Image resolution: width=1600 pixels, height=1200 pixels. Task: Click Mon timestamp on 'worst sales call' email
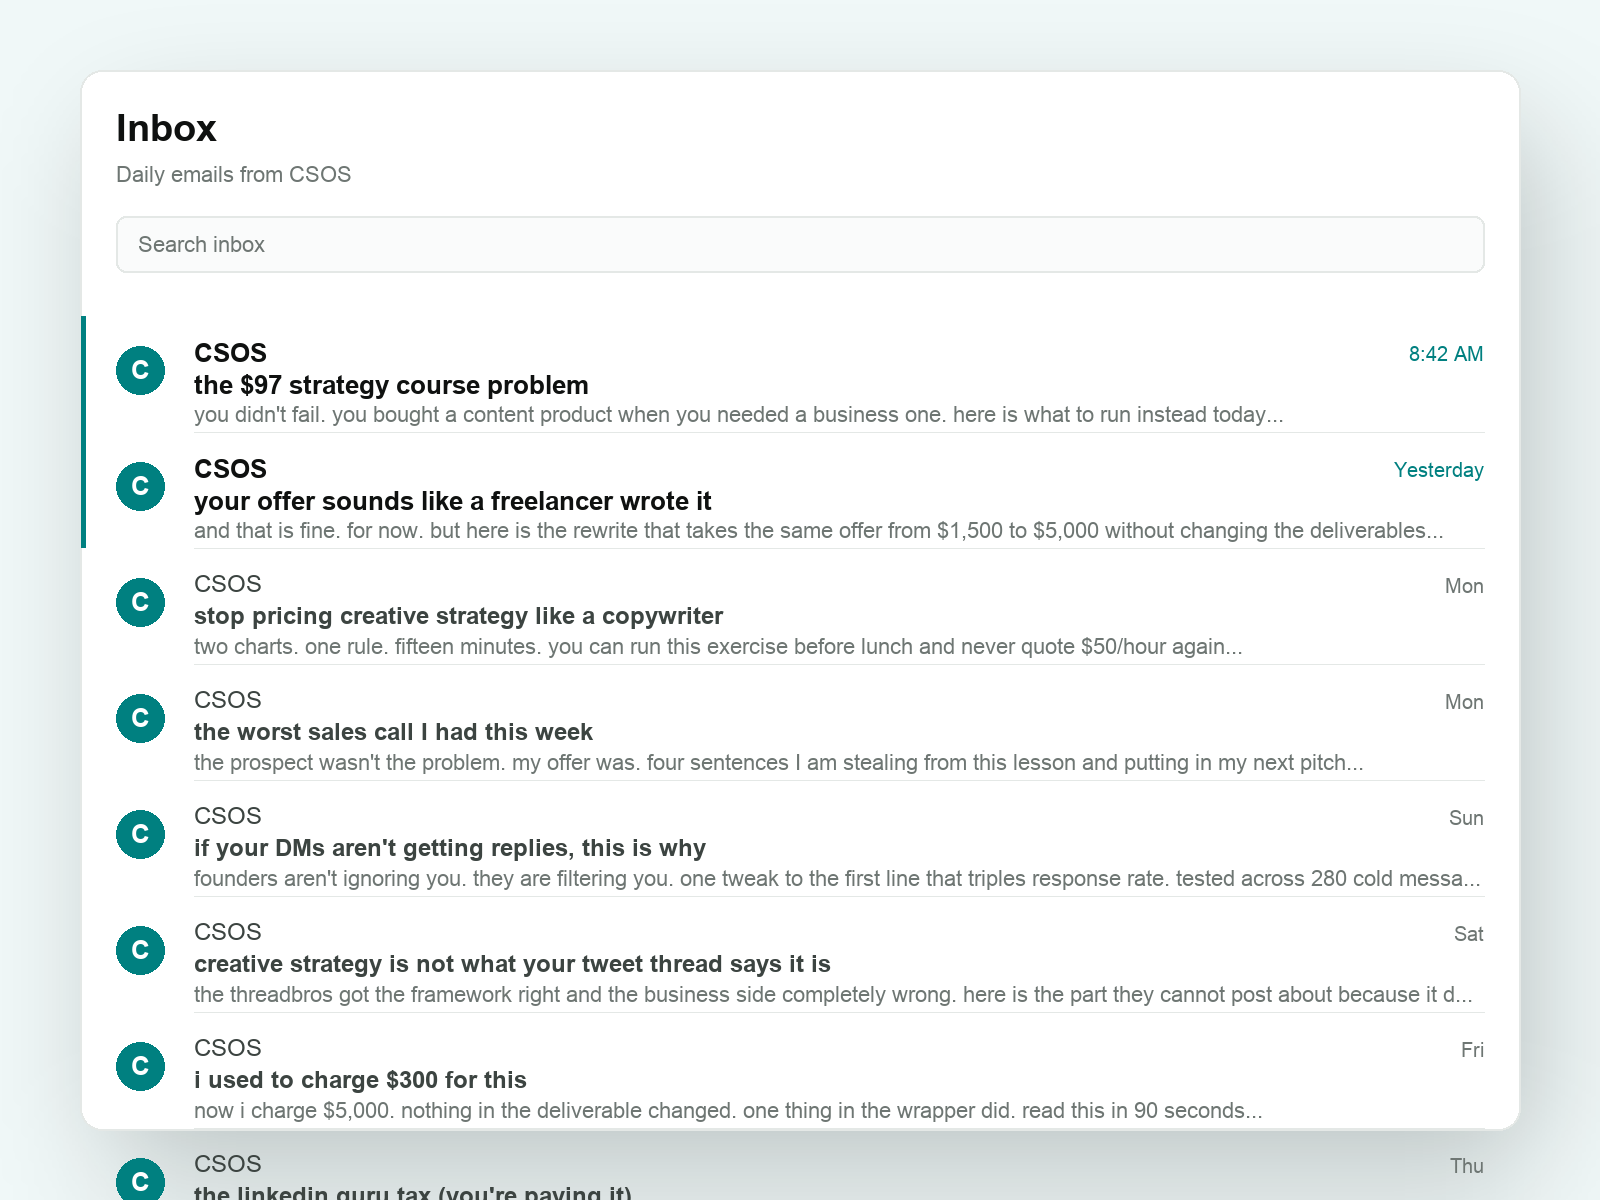tap(1464, 702)
